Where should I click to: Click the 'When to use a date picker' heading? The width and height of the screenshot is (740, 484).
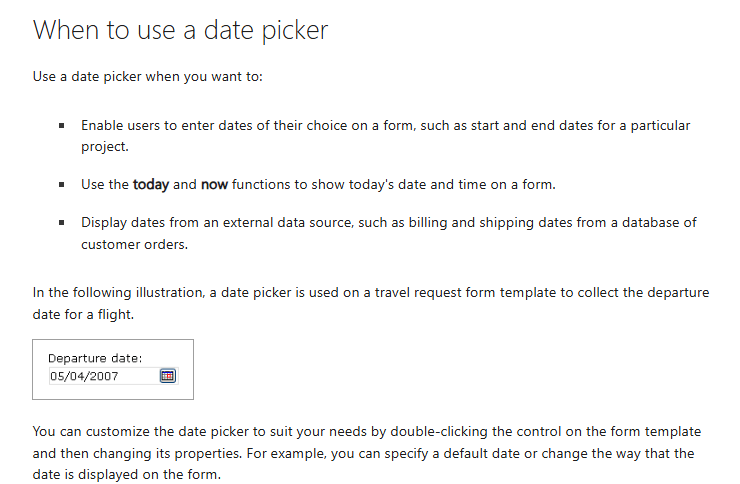click(180, 30)
